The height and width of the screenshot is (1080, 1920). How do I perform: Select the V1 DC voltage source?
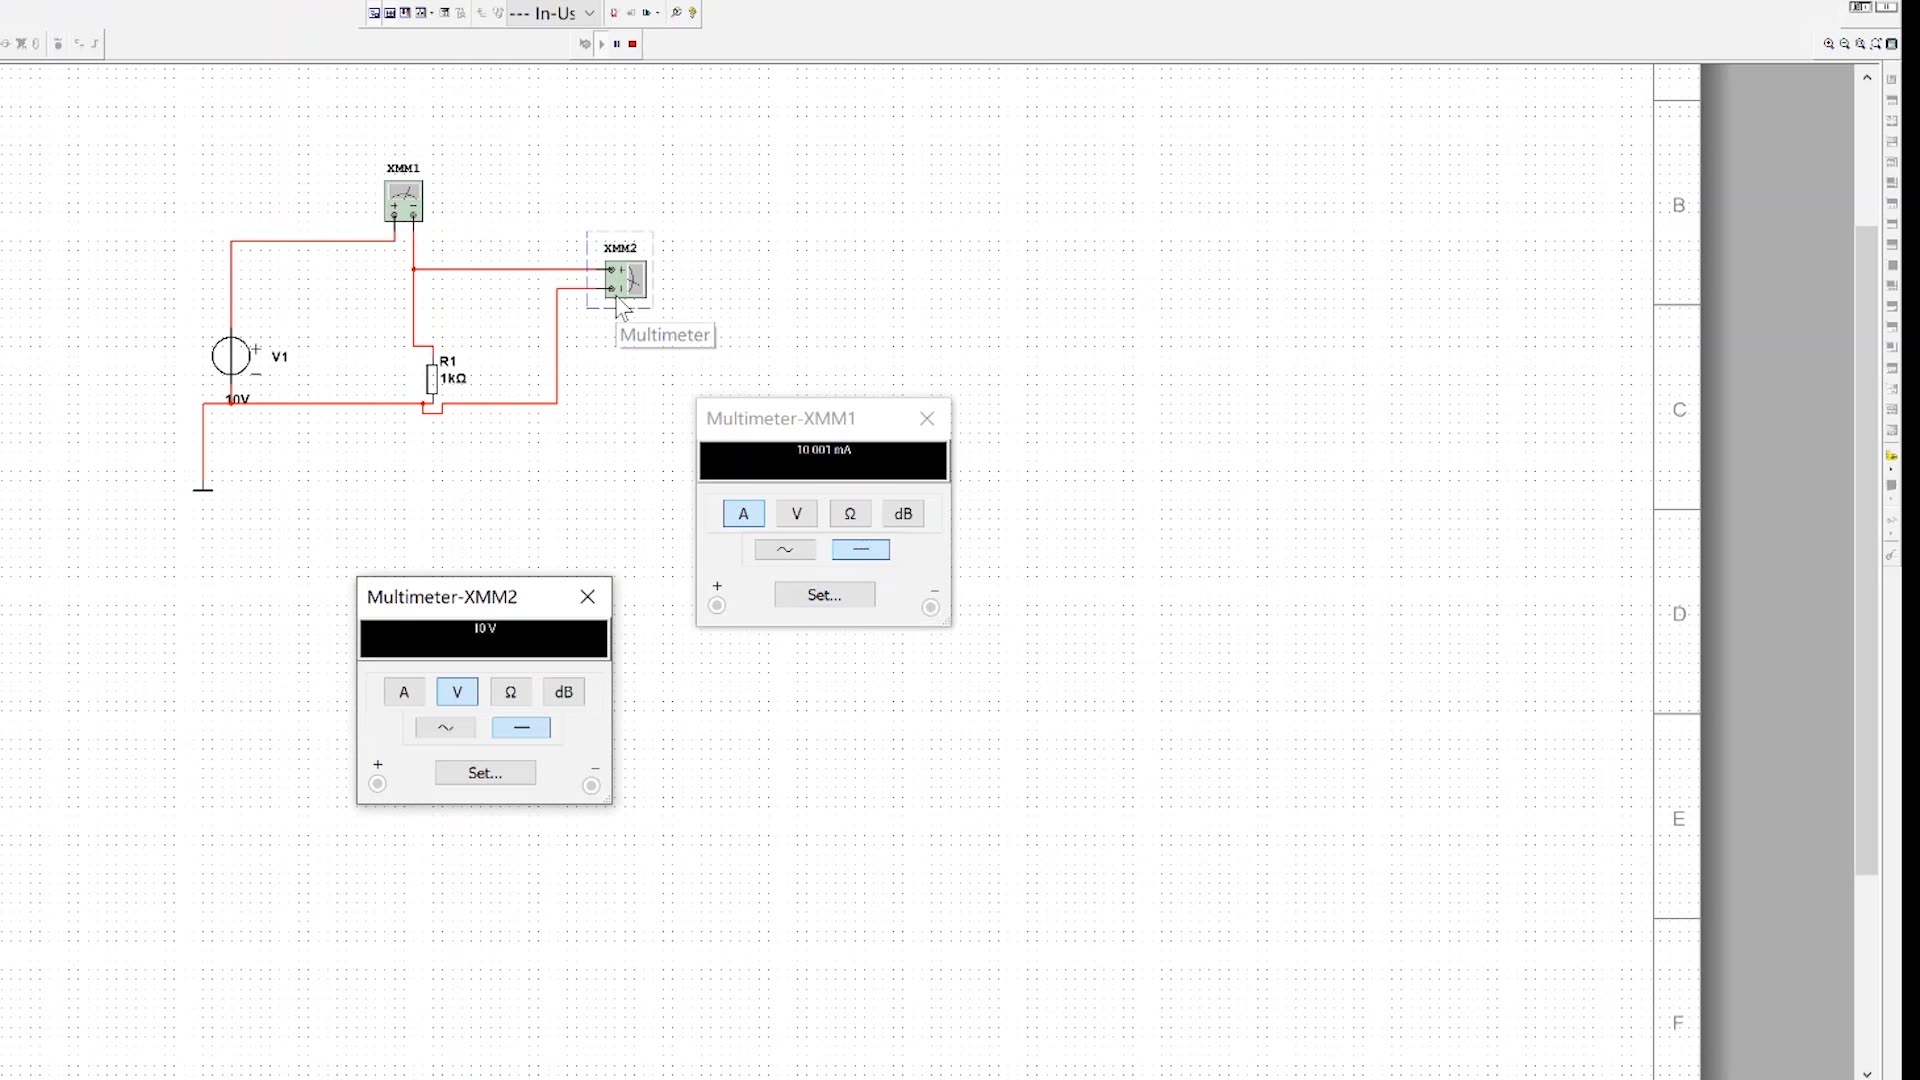pyautogui.click(x=231, y=356)
